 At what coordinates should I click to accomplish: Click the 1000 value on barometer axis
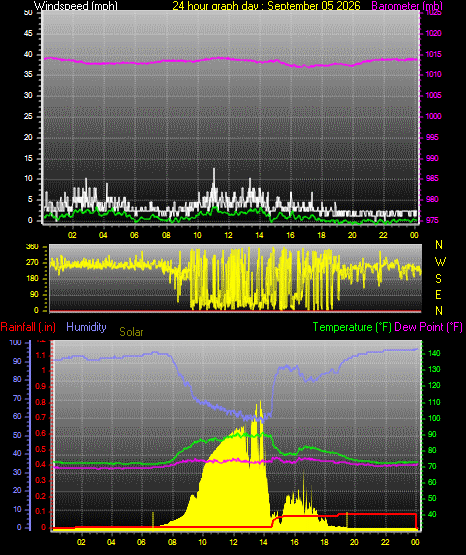433,116
